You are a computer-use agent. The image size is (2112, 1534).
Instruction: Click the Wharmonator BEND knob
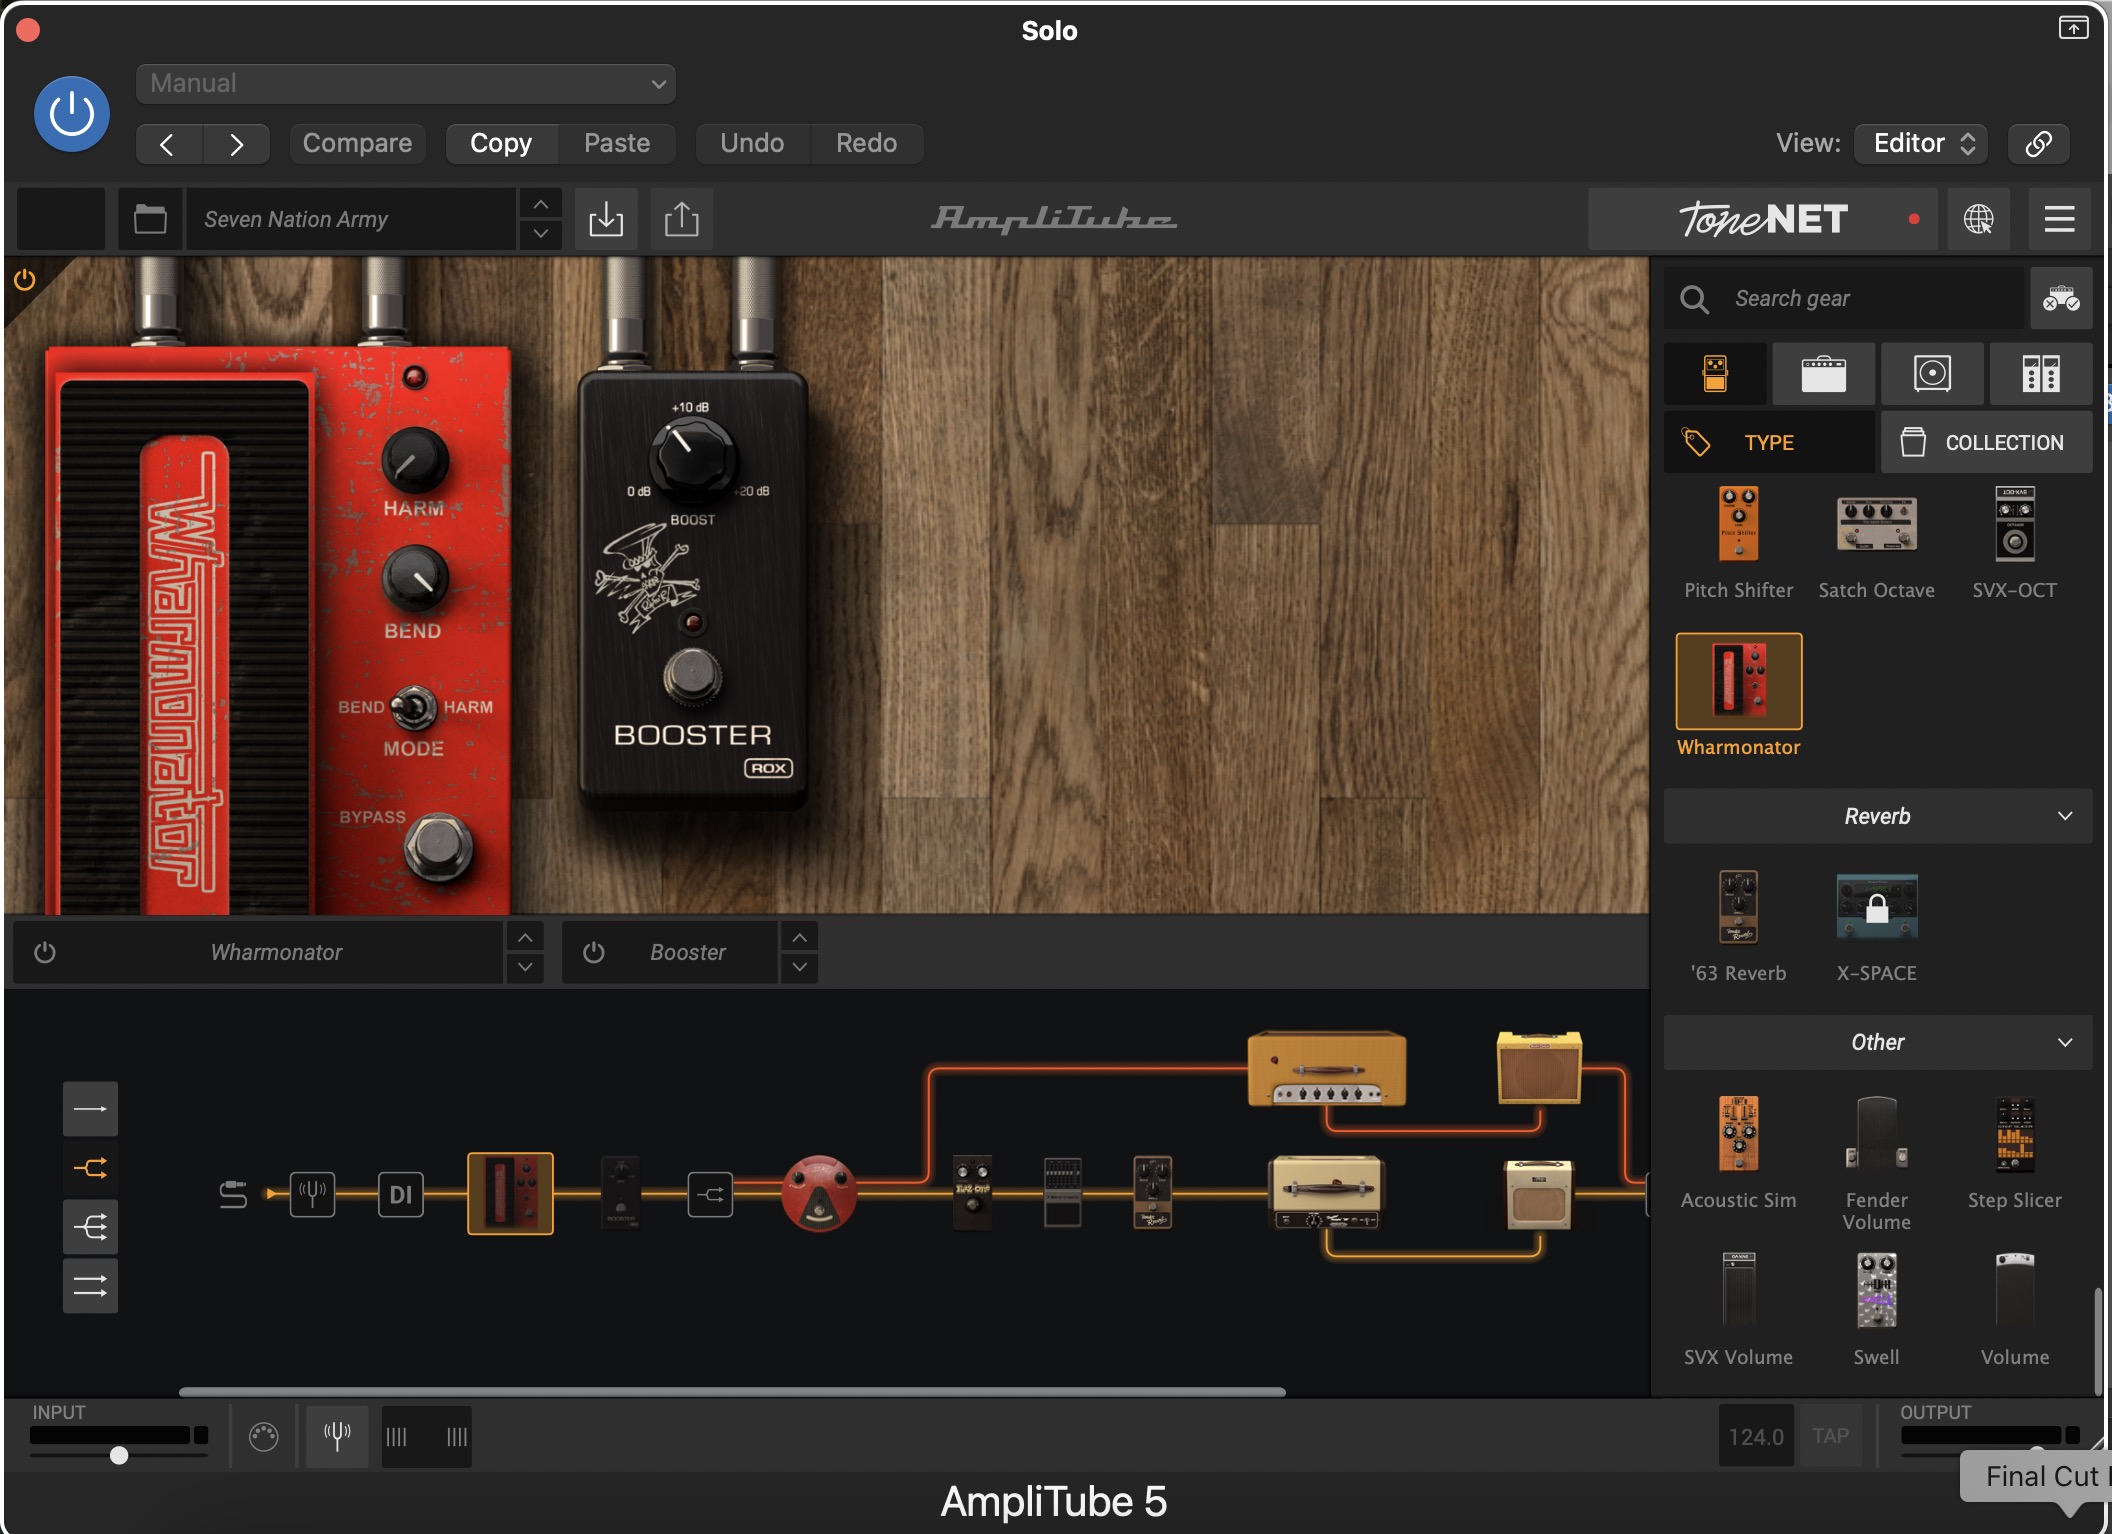point(414,578)
